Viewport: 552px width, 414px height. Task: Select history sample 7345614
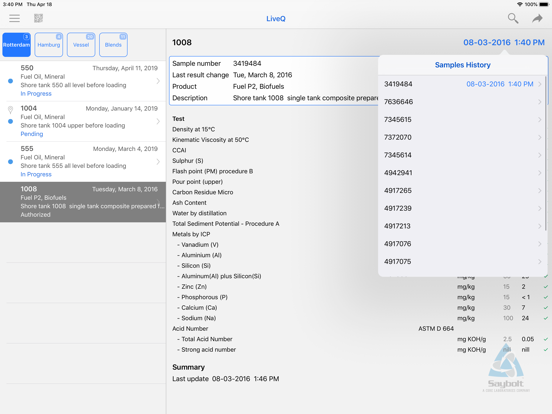tap(463, 155)
